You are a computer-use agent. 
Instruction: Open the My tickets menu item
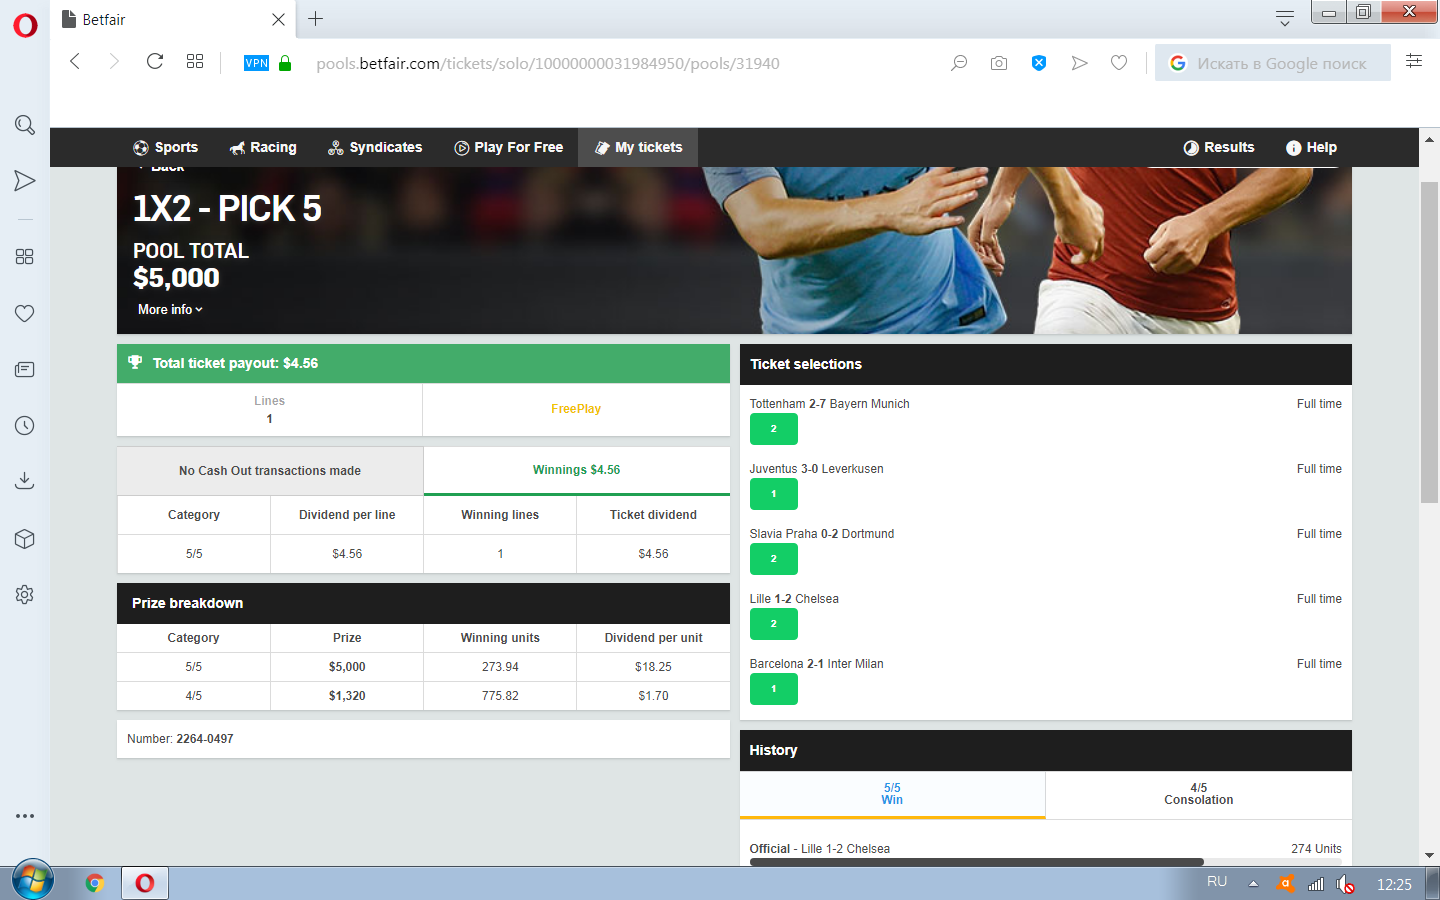tap(638, 147)
